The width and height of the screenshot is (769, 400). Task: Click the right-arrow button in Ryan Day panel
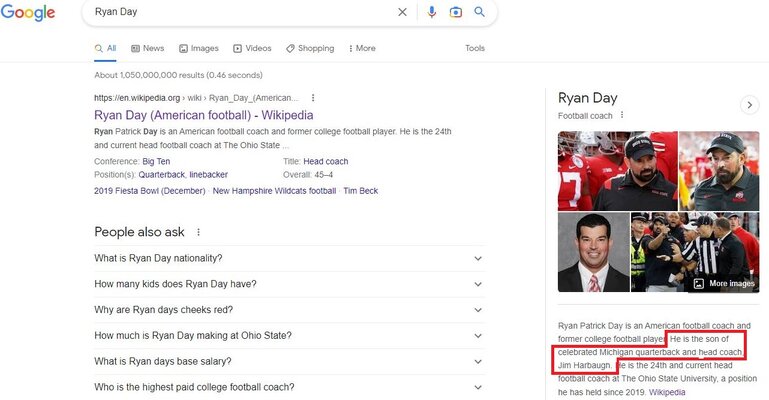pyautogui.click(x=749, y=105)
